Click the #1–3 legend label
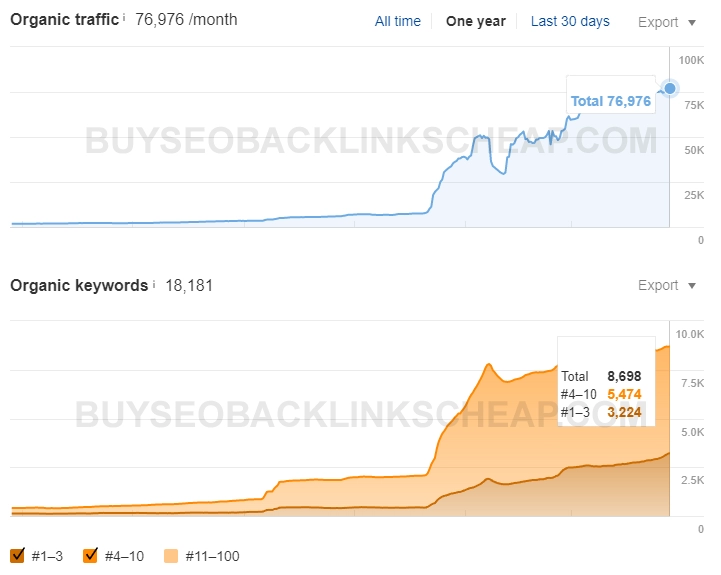The width and height of the screenshot is (721, 575). coord(47,556)
